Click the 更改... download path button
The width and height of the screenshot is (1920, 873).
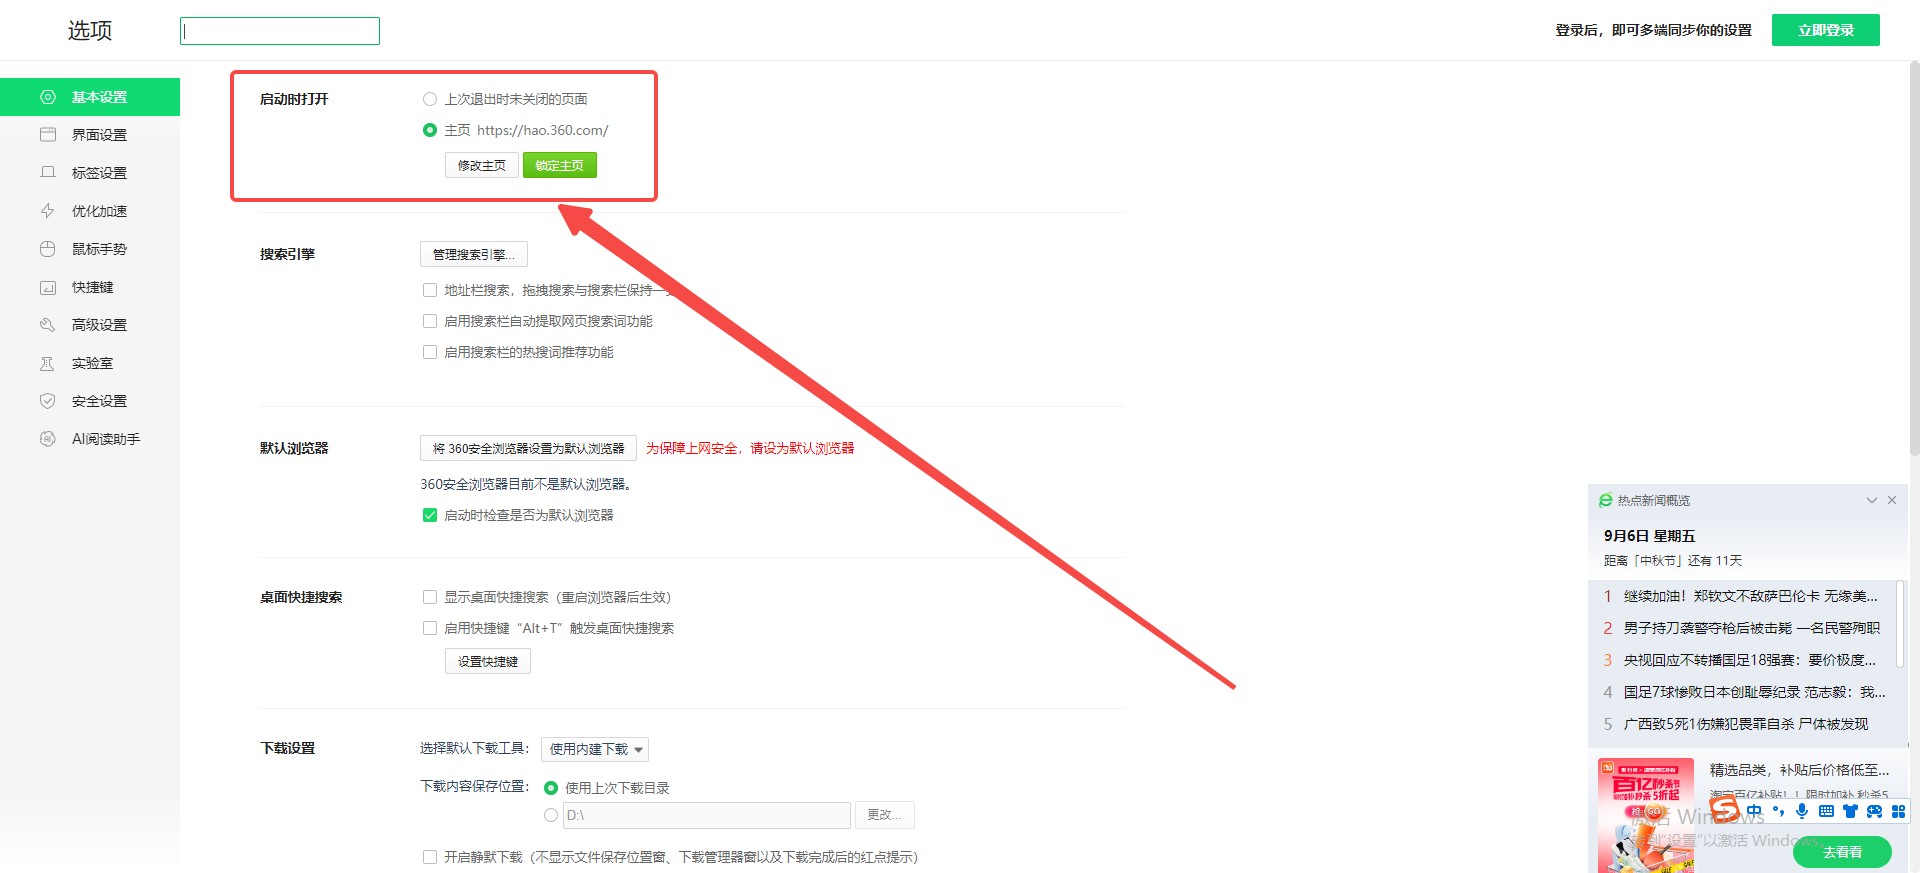[x=884, y=815]
